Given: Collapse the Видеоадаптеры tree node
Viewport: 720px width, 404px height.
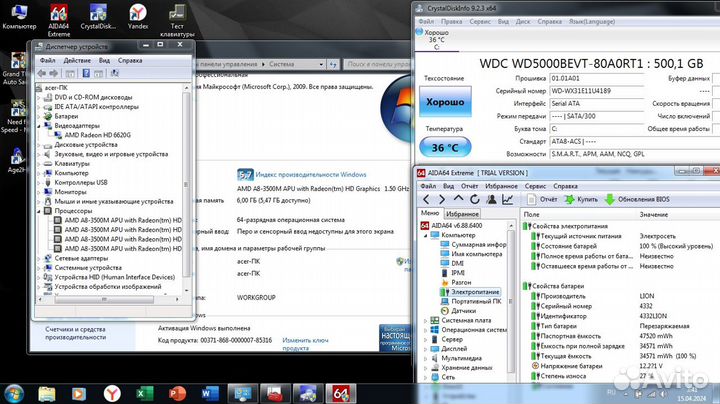Looking at the screenshot, I should tap(40, 125).
